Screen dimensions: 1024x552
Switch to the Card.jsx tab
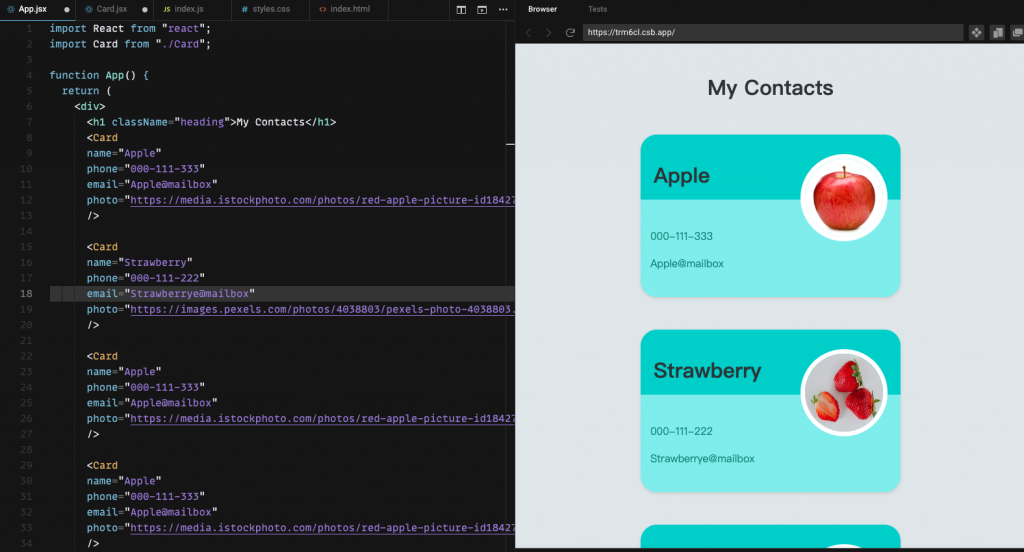(112, 9)
